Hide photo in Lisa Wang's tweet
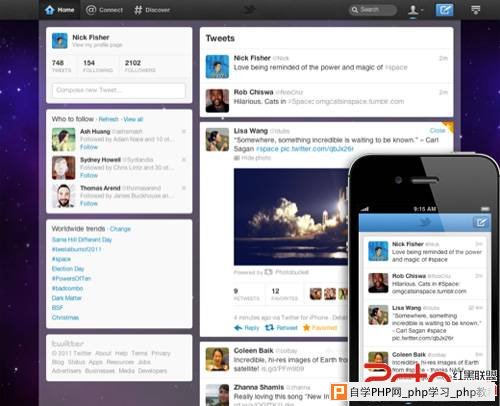 point(252,158)
